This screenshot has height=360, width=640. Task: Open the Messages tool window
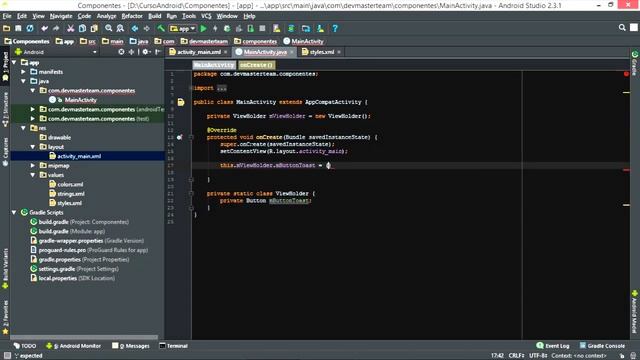(x=131, y=346)
